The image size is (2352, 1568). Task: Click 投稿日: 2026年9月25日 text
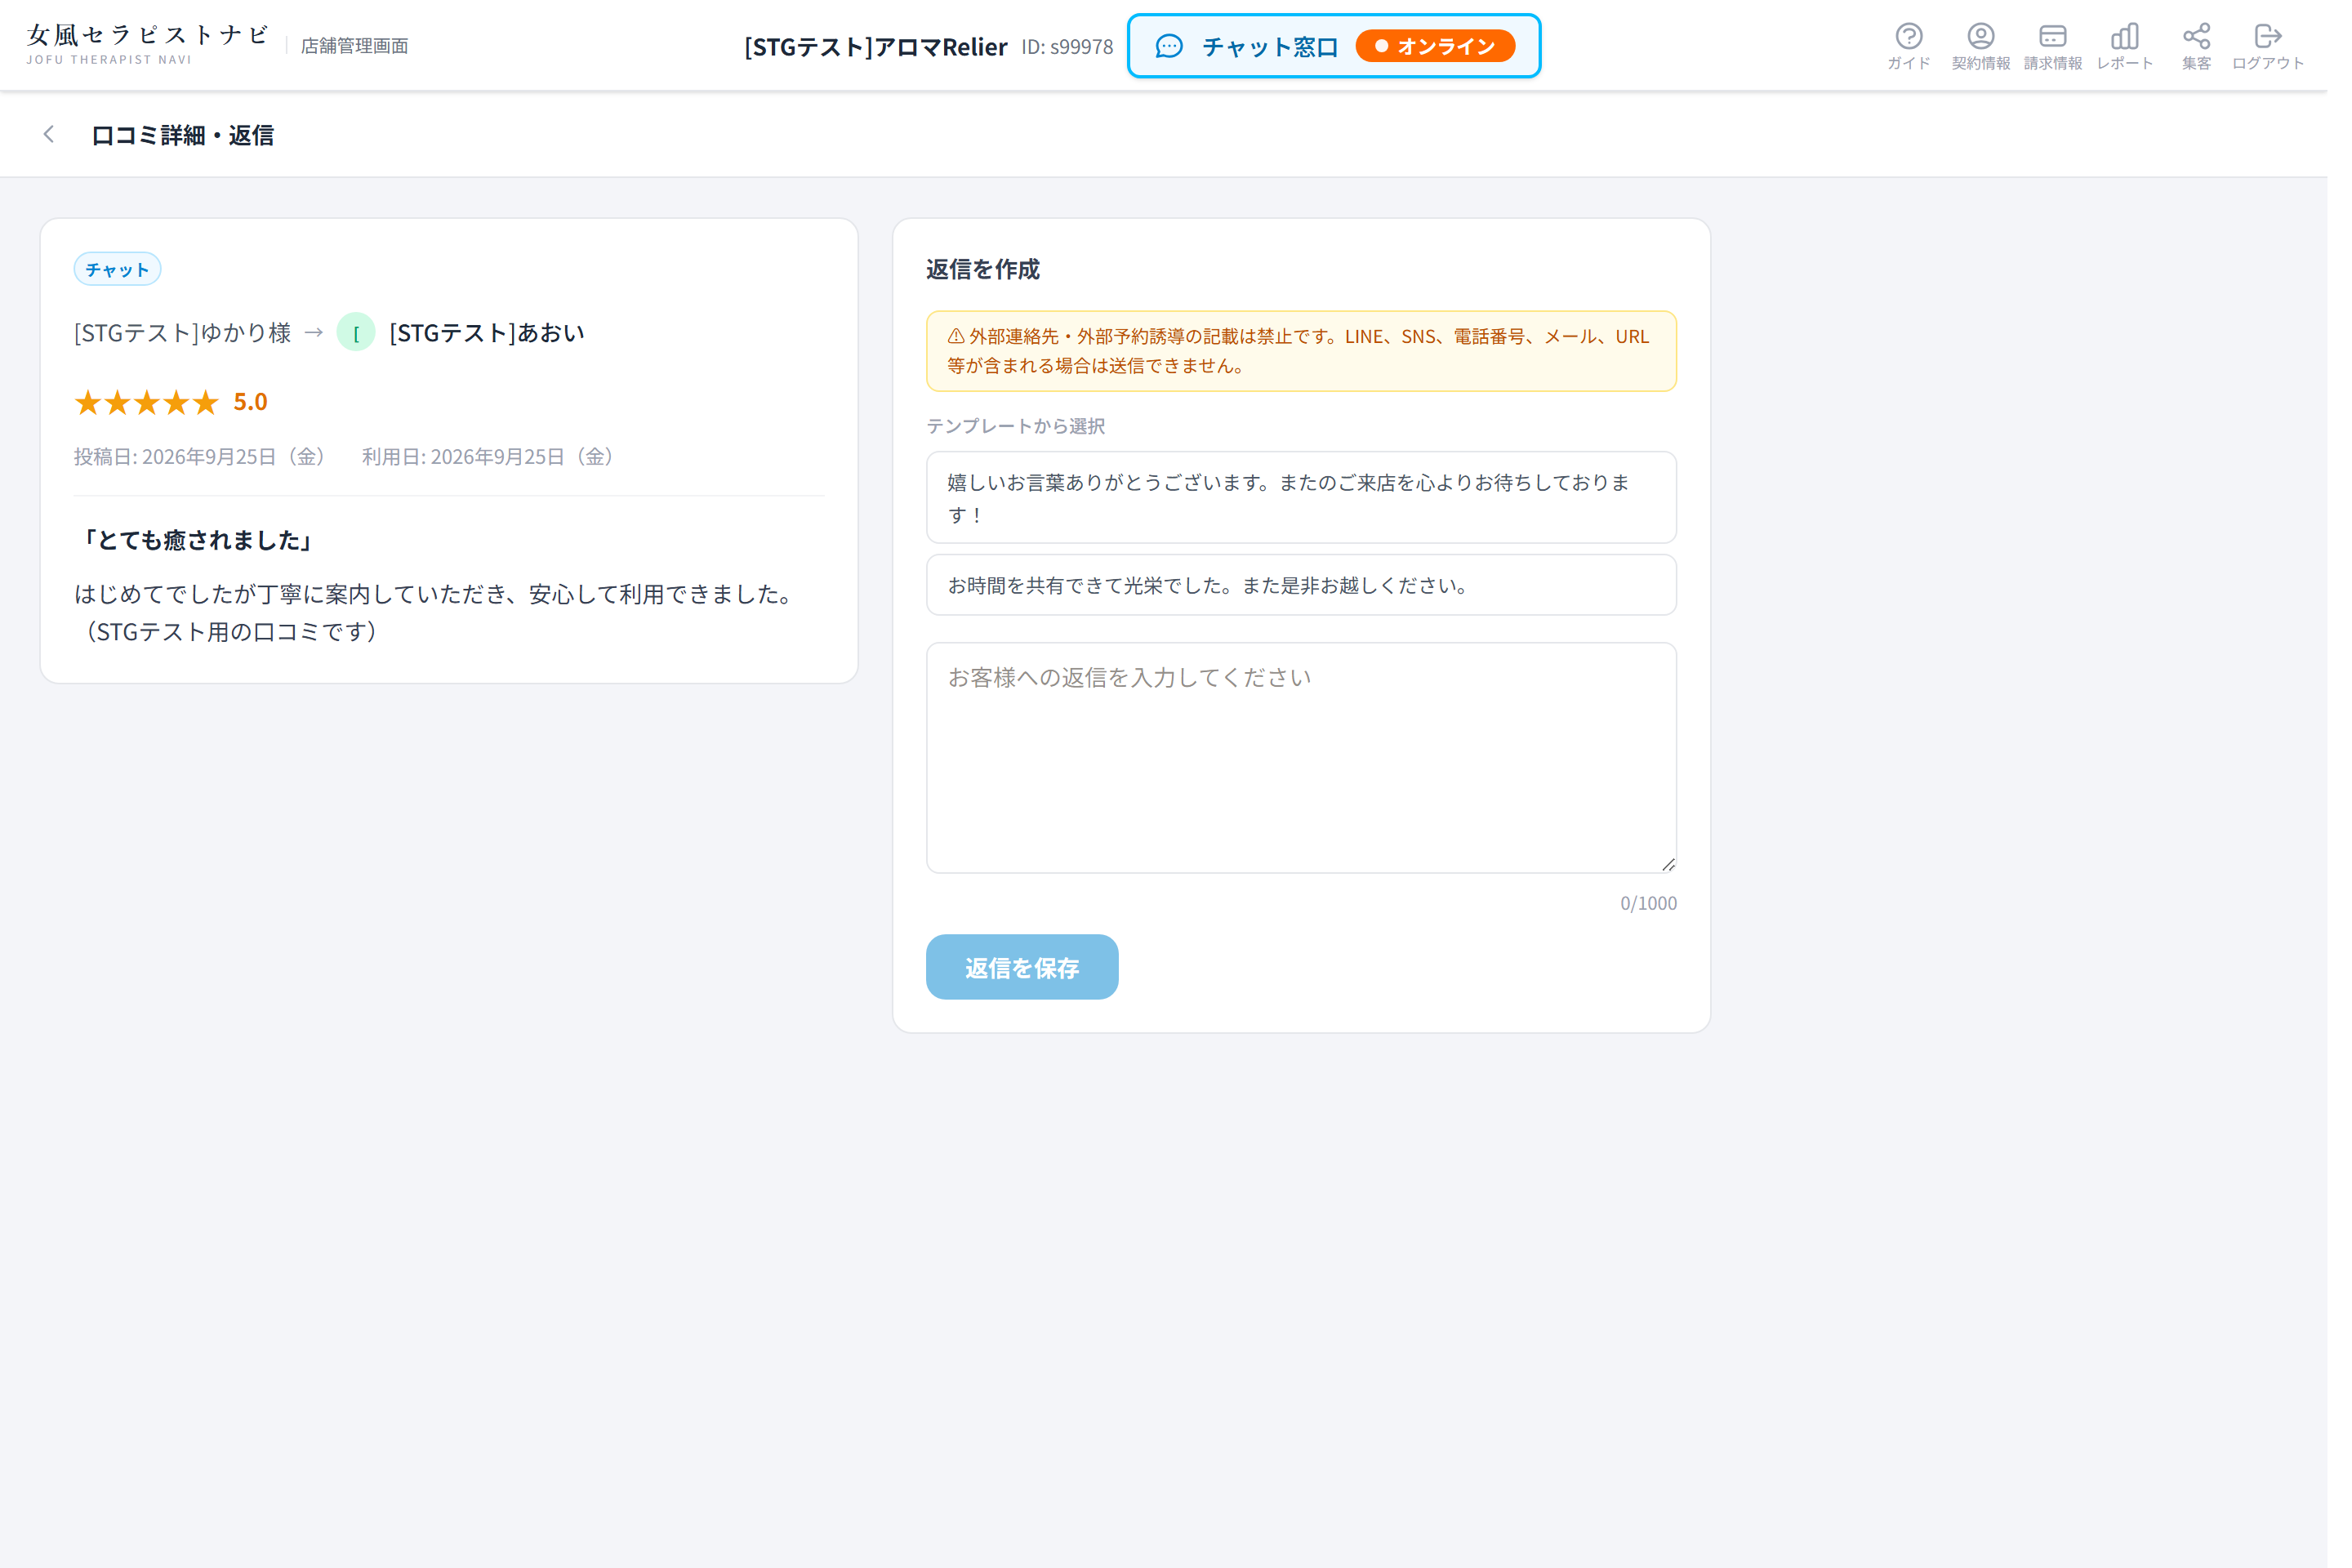pyautogui.click(x=203, y=461)
